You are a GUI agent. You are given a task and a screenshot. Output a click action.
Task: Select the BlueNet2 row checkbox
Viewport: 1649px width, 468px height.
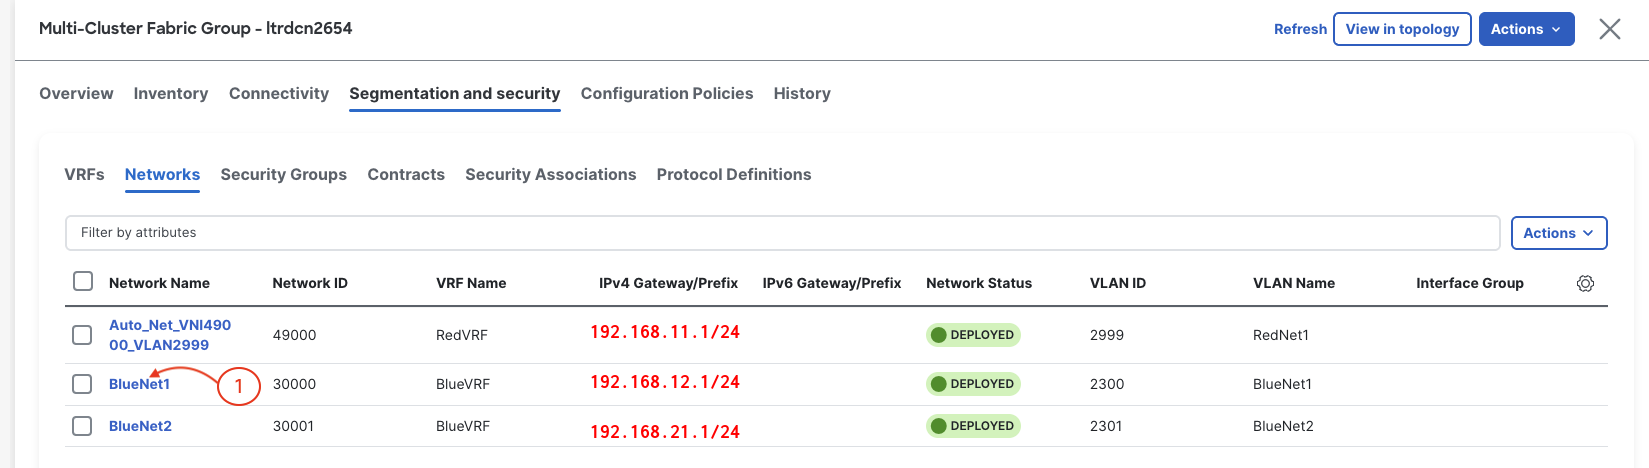(x=82, y=426)
